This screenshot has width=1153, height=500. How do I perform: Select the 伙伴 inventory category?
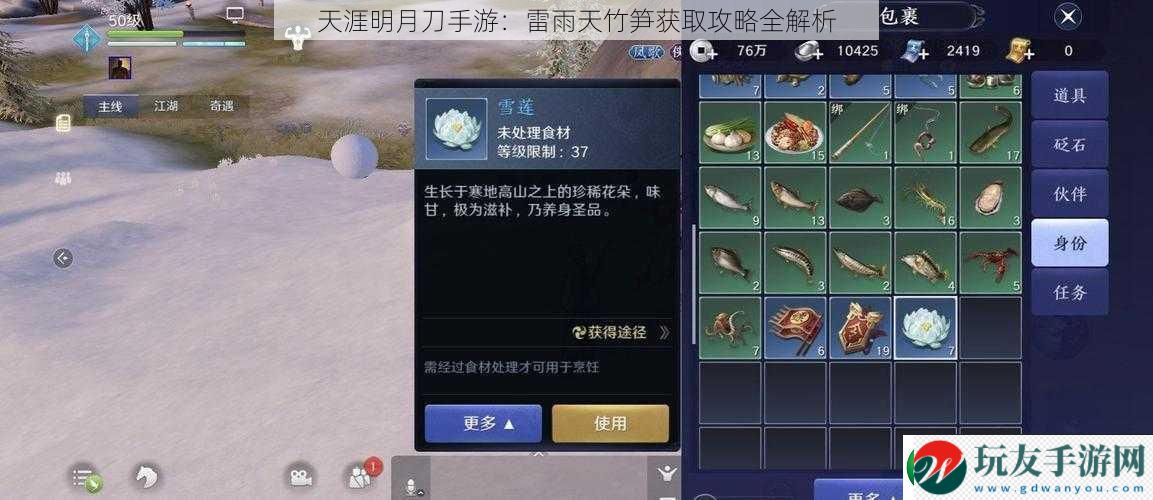pos(1070,193)
